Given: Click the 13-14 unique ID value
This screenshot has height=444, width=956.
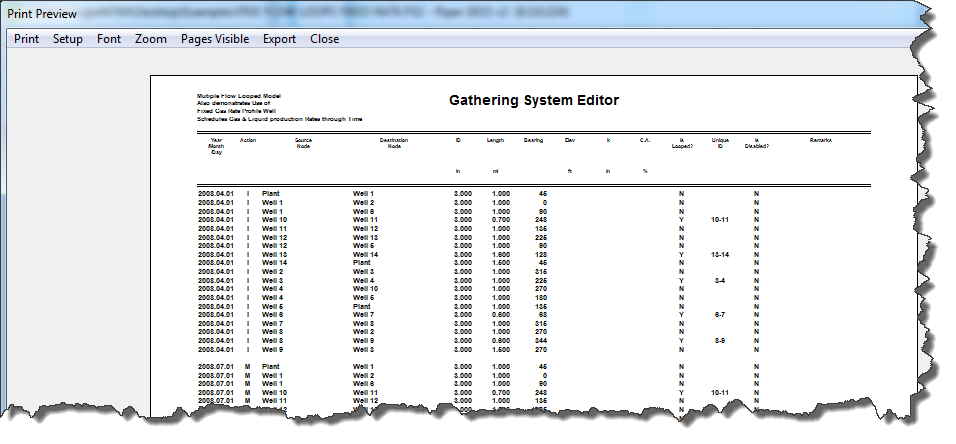Looking at the screenshot, I should pos(720,255).
